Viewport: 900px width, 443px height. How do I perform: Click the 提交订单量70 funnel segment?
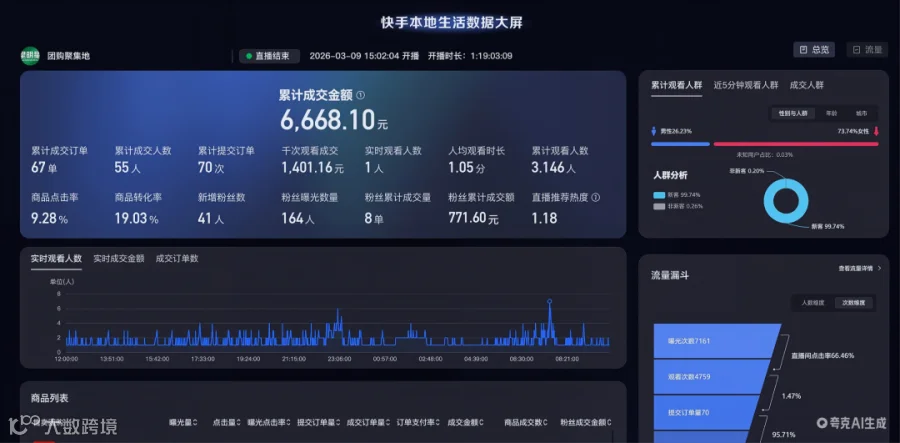pyautogui.click(x=709, y=413)
